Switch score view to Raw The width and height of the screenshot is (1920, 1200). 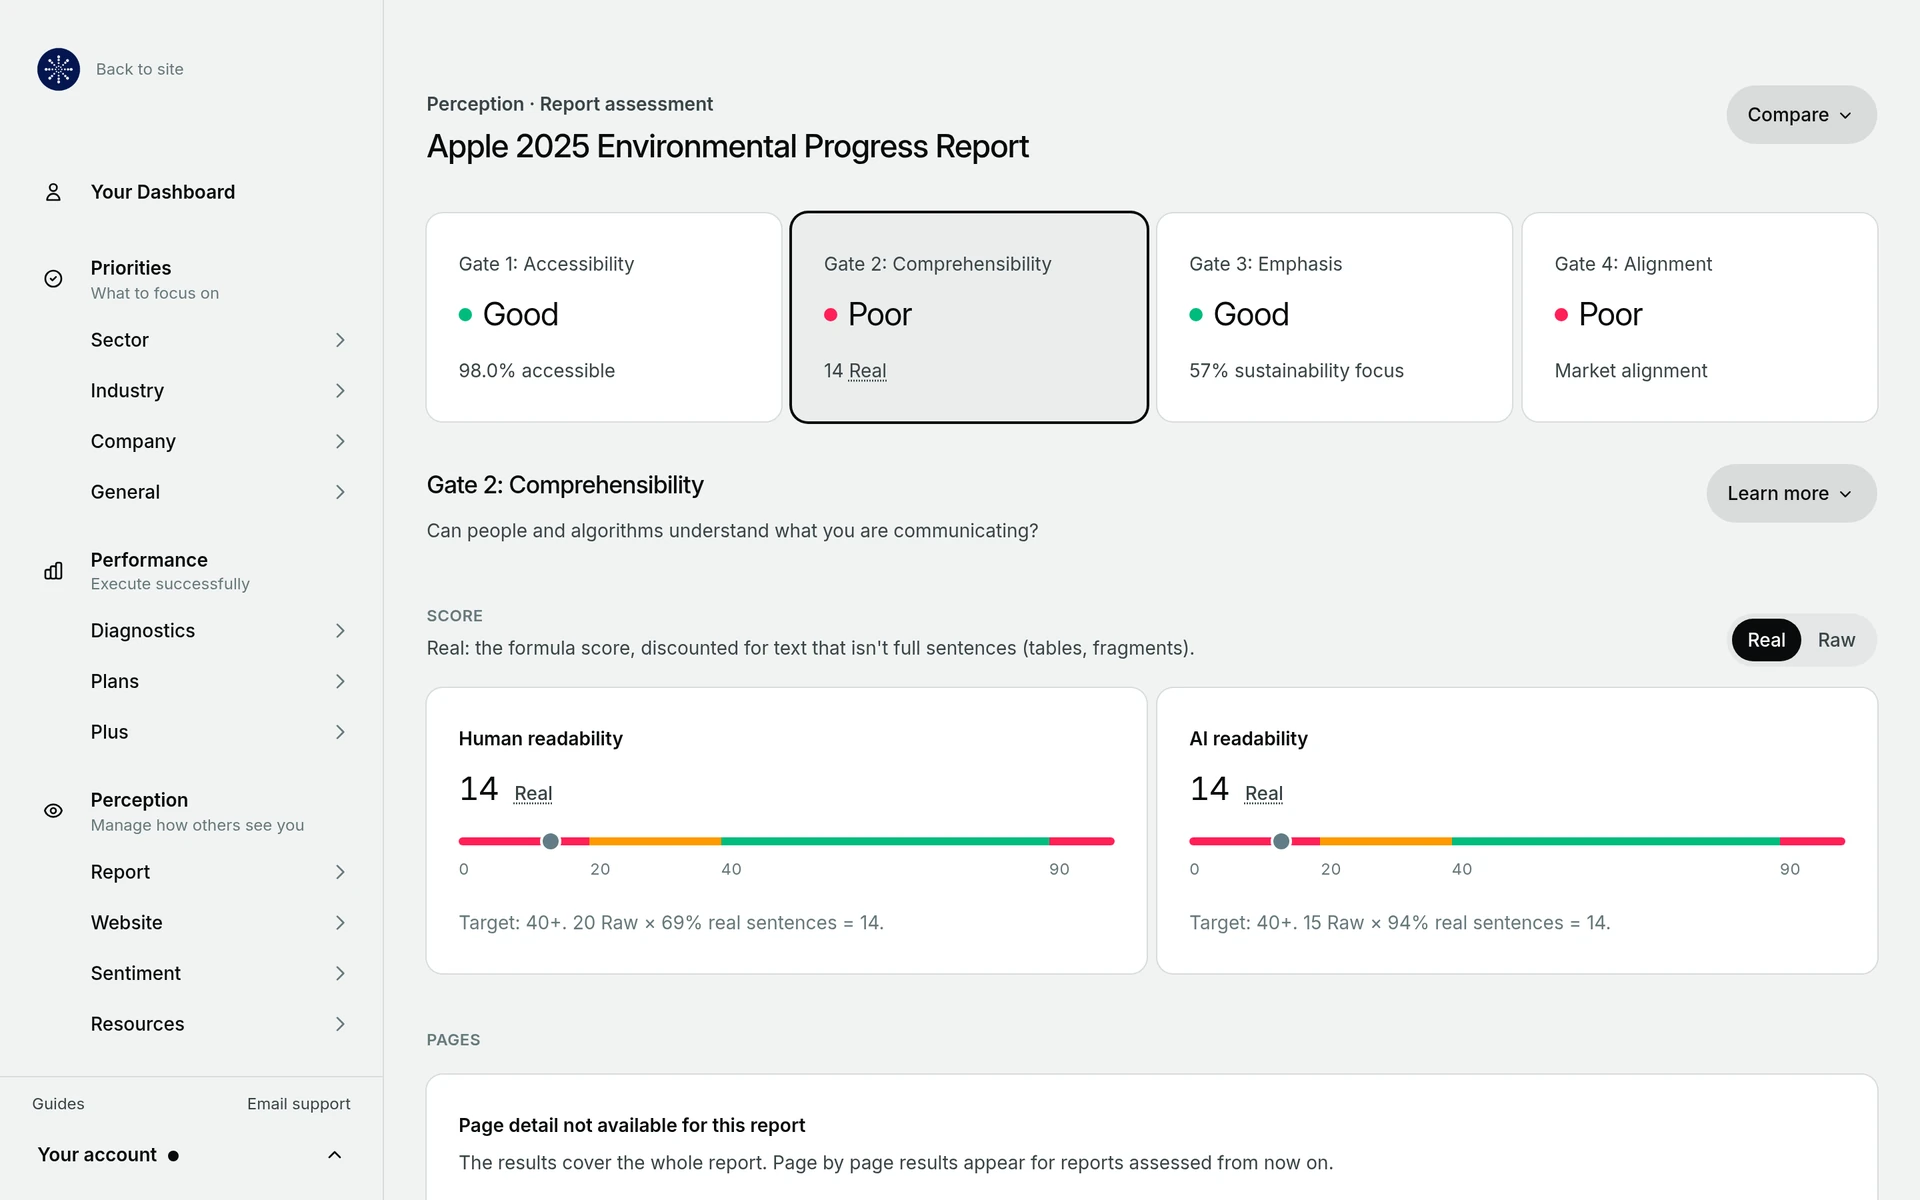point(1836,640)
